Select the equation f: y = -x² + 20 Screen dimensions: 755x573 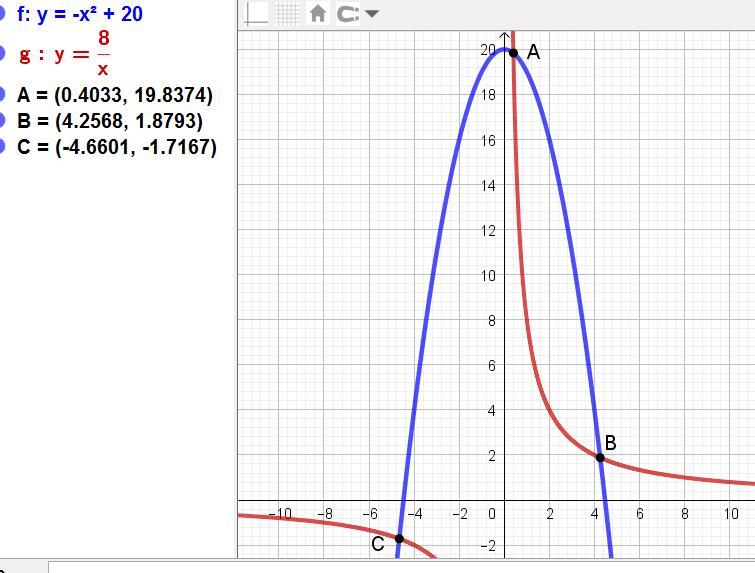click(x=79, y=15)
